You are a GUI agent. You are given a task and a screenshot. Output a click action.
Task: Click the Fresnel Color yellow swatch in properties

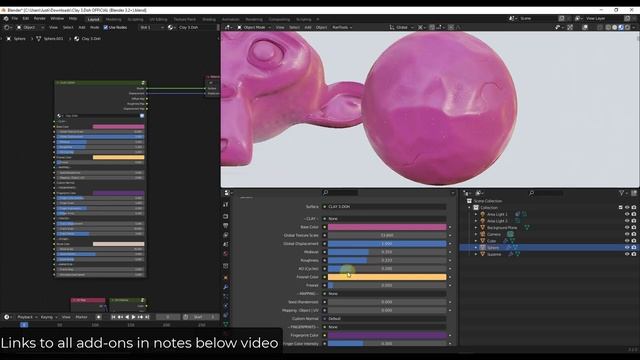pos(387,277)
